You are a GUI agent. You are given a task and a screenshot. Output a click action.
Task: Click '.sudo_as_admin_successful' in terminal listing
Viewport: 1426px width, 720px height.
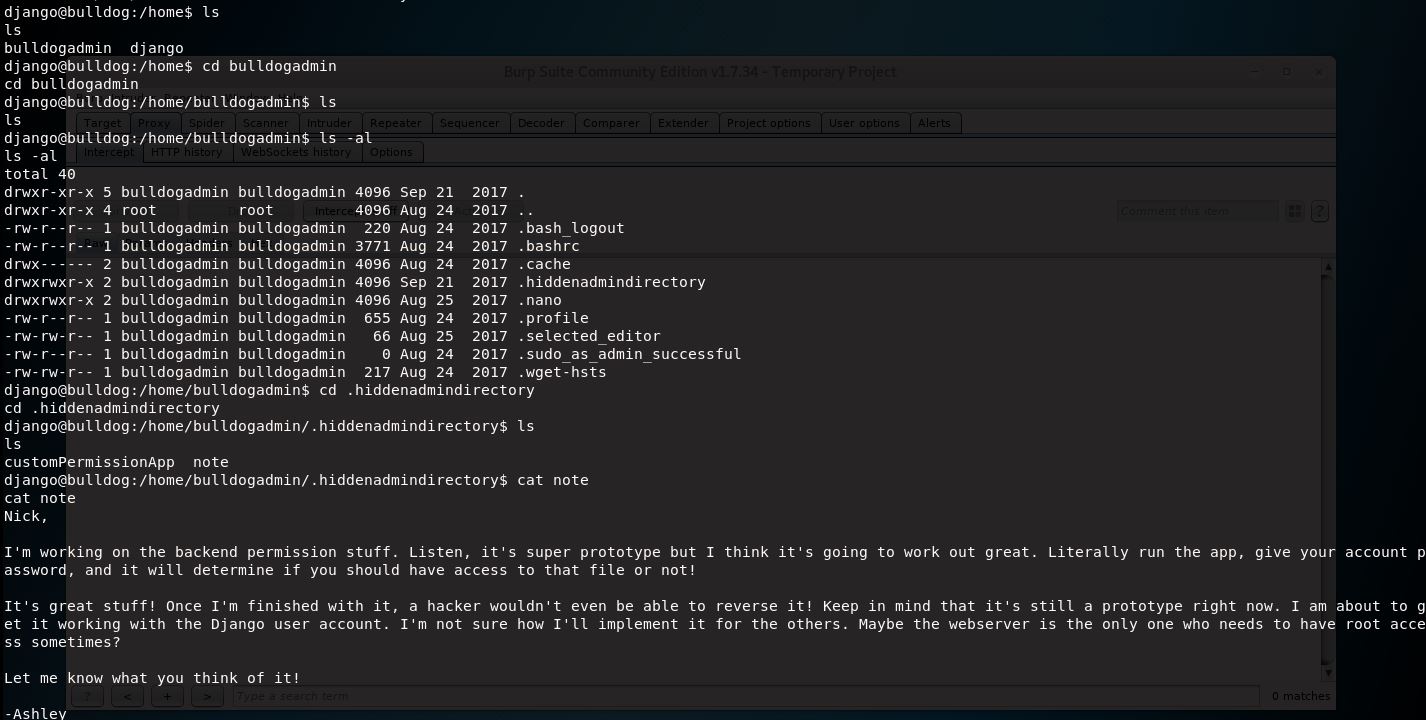click(x=629, y=354)
